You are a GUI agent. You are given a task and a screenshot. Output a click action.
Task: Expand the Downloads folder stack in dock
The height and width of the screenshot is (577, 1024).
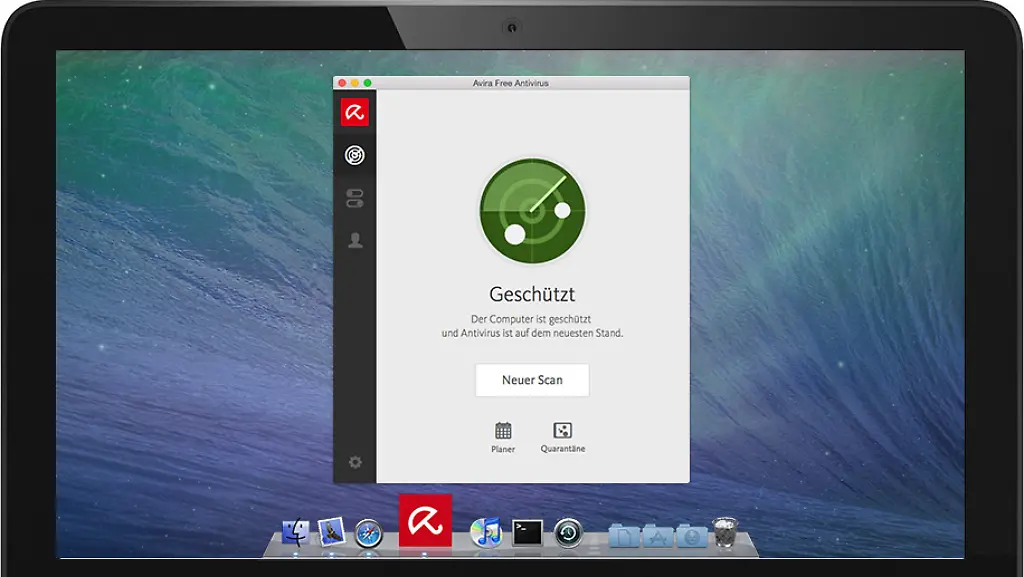coord(690,536)
